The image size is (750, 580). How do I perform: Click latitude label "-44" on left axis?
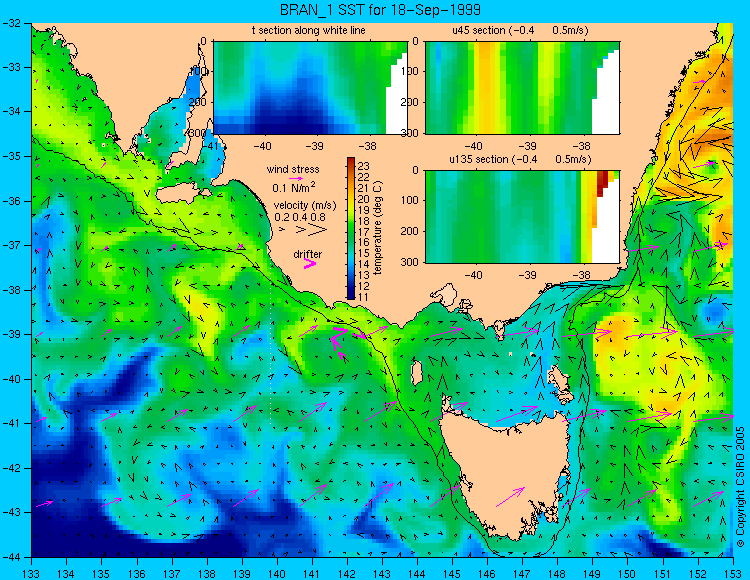pos(13,557)
